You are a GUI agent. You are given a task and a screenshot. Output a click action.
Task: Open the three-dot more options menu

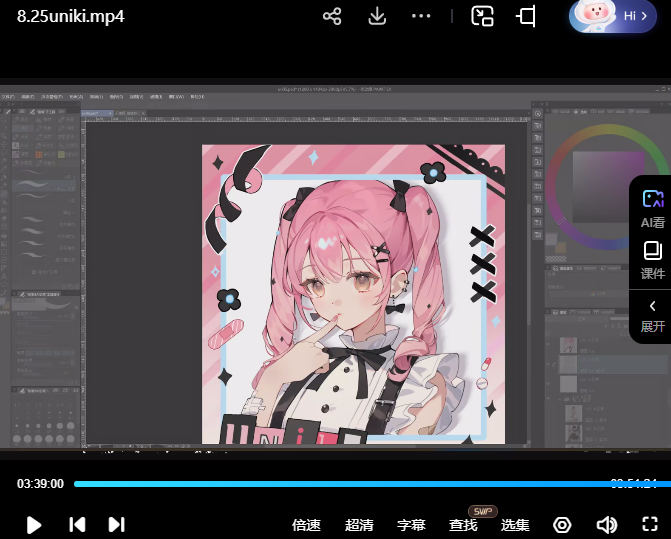421,16
